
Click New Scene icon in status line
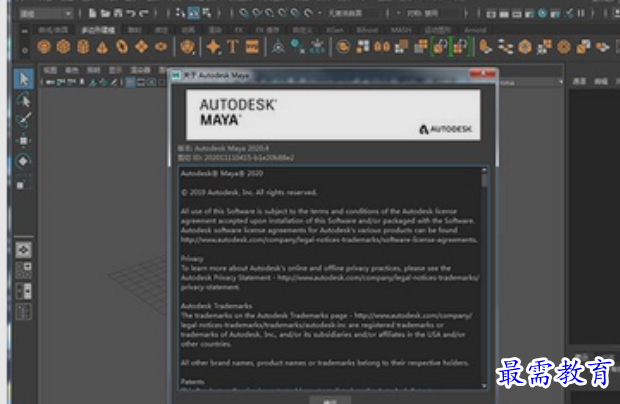pos(92,13)
